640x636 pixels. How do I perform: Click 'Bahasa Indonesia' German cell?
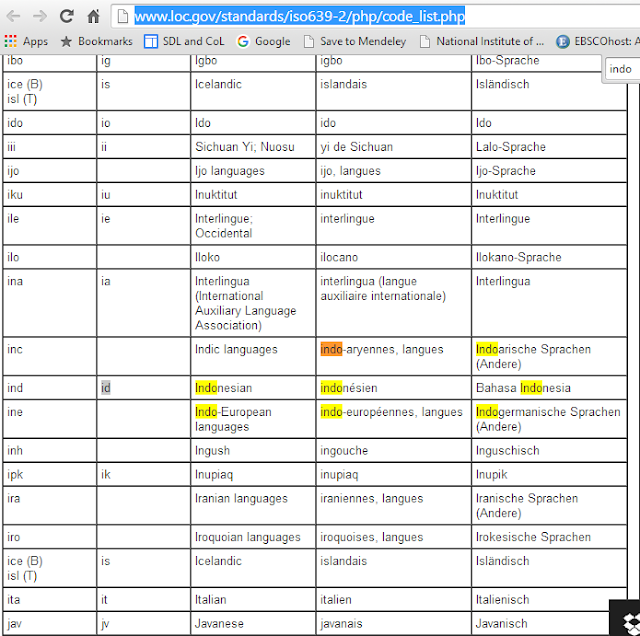click(549, 387)
